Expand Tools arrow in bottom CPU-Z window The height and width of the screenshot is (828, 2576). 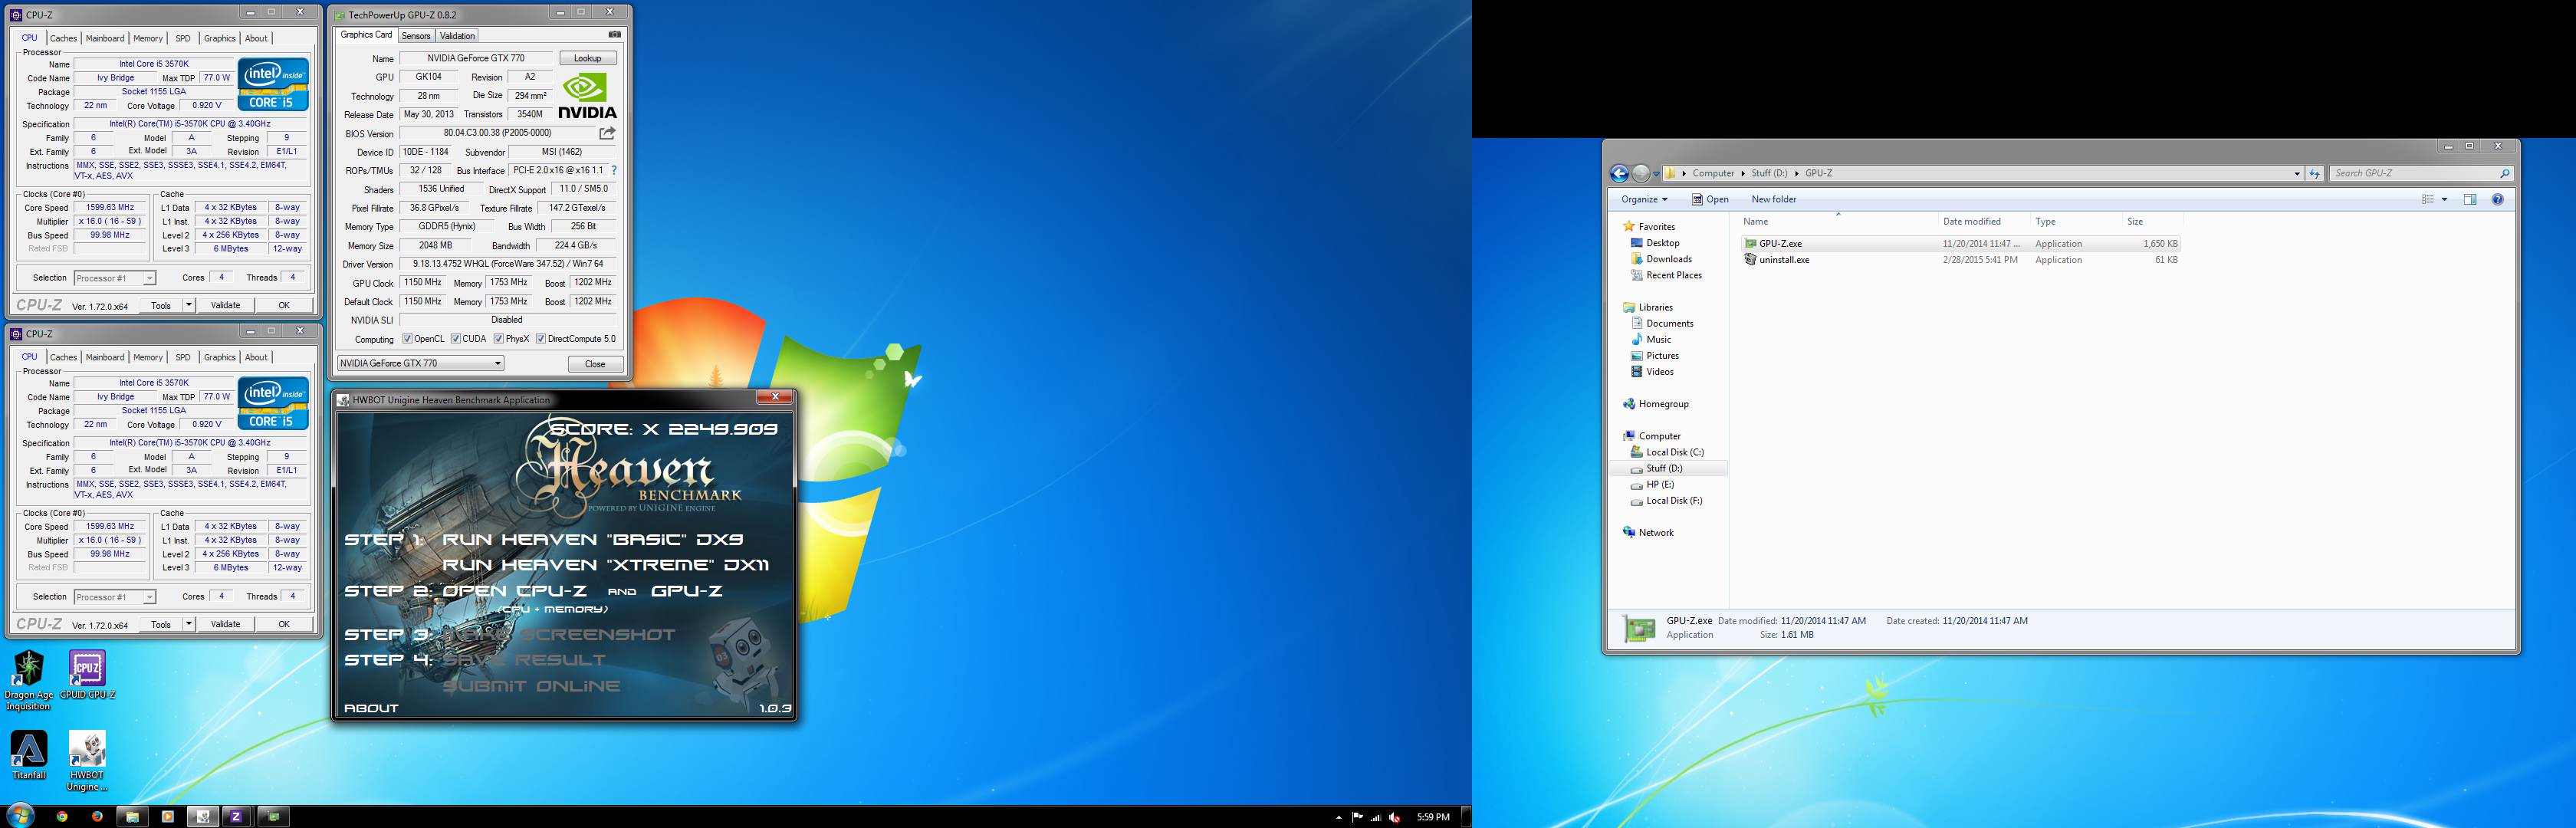pyautogui.click(x=188, y=624)
